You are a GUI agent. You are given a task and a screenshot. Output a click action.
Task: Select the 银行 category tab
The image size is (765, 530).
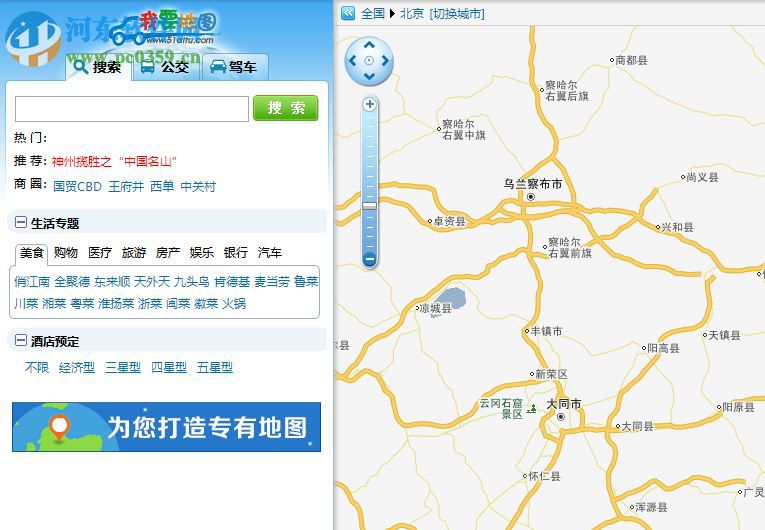(236, 252)
